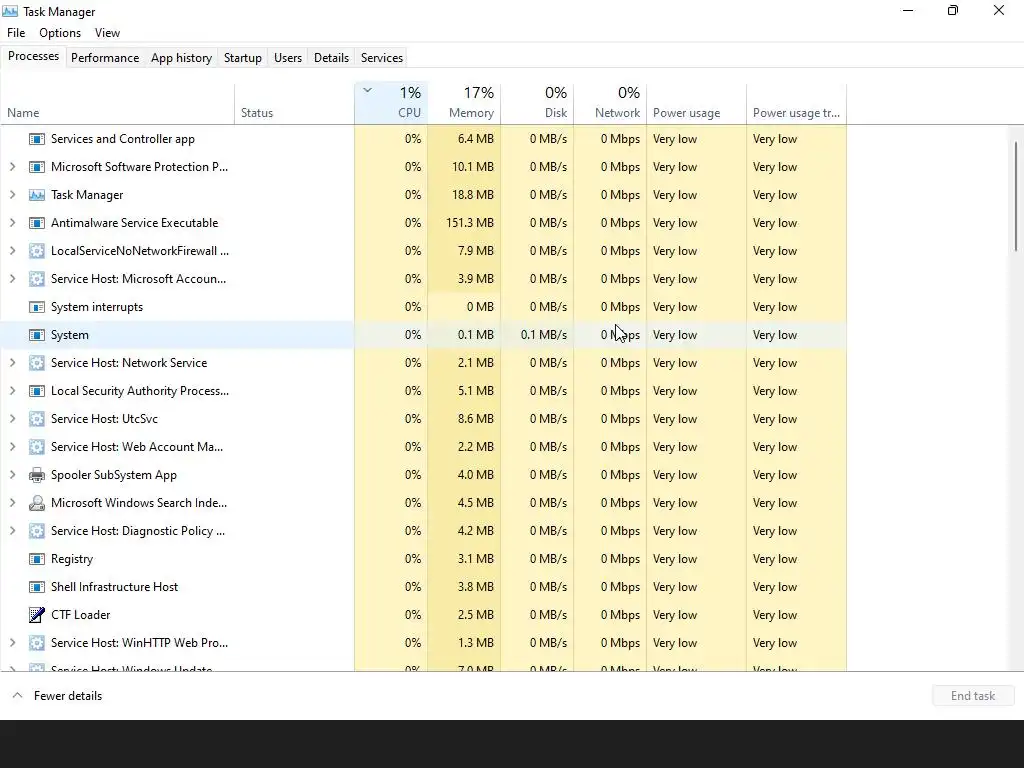Sort by the Power usage column header
The width and height of the screenshot is (1024, 768).
pyautogui.click(x=696, y=103)
